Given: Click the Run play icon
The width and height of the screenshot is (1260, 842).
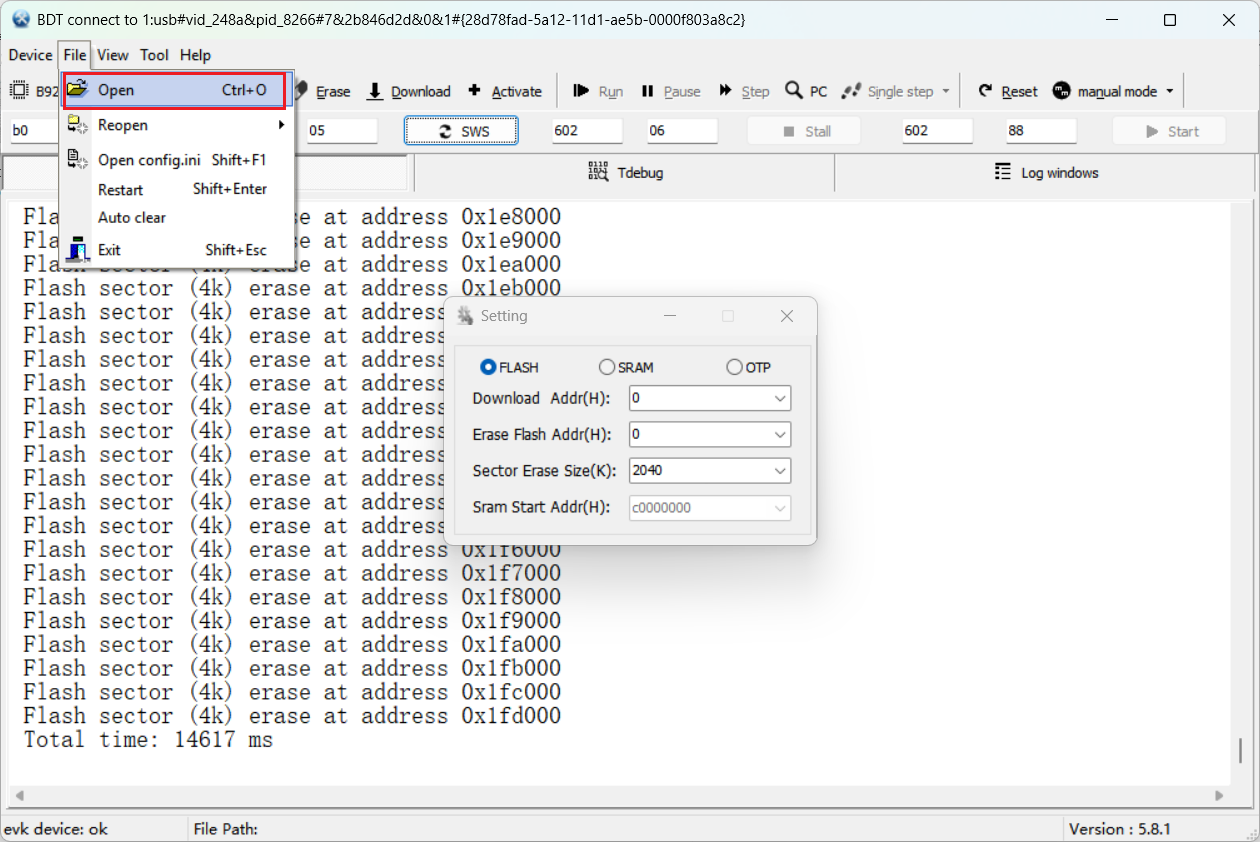Looking at the screenshot, I should [x=581, y=91].
